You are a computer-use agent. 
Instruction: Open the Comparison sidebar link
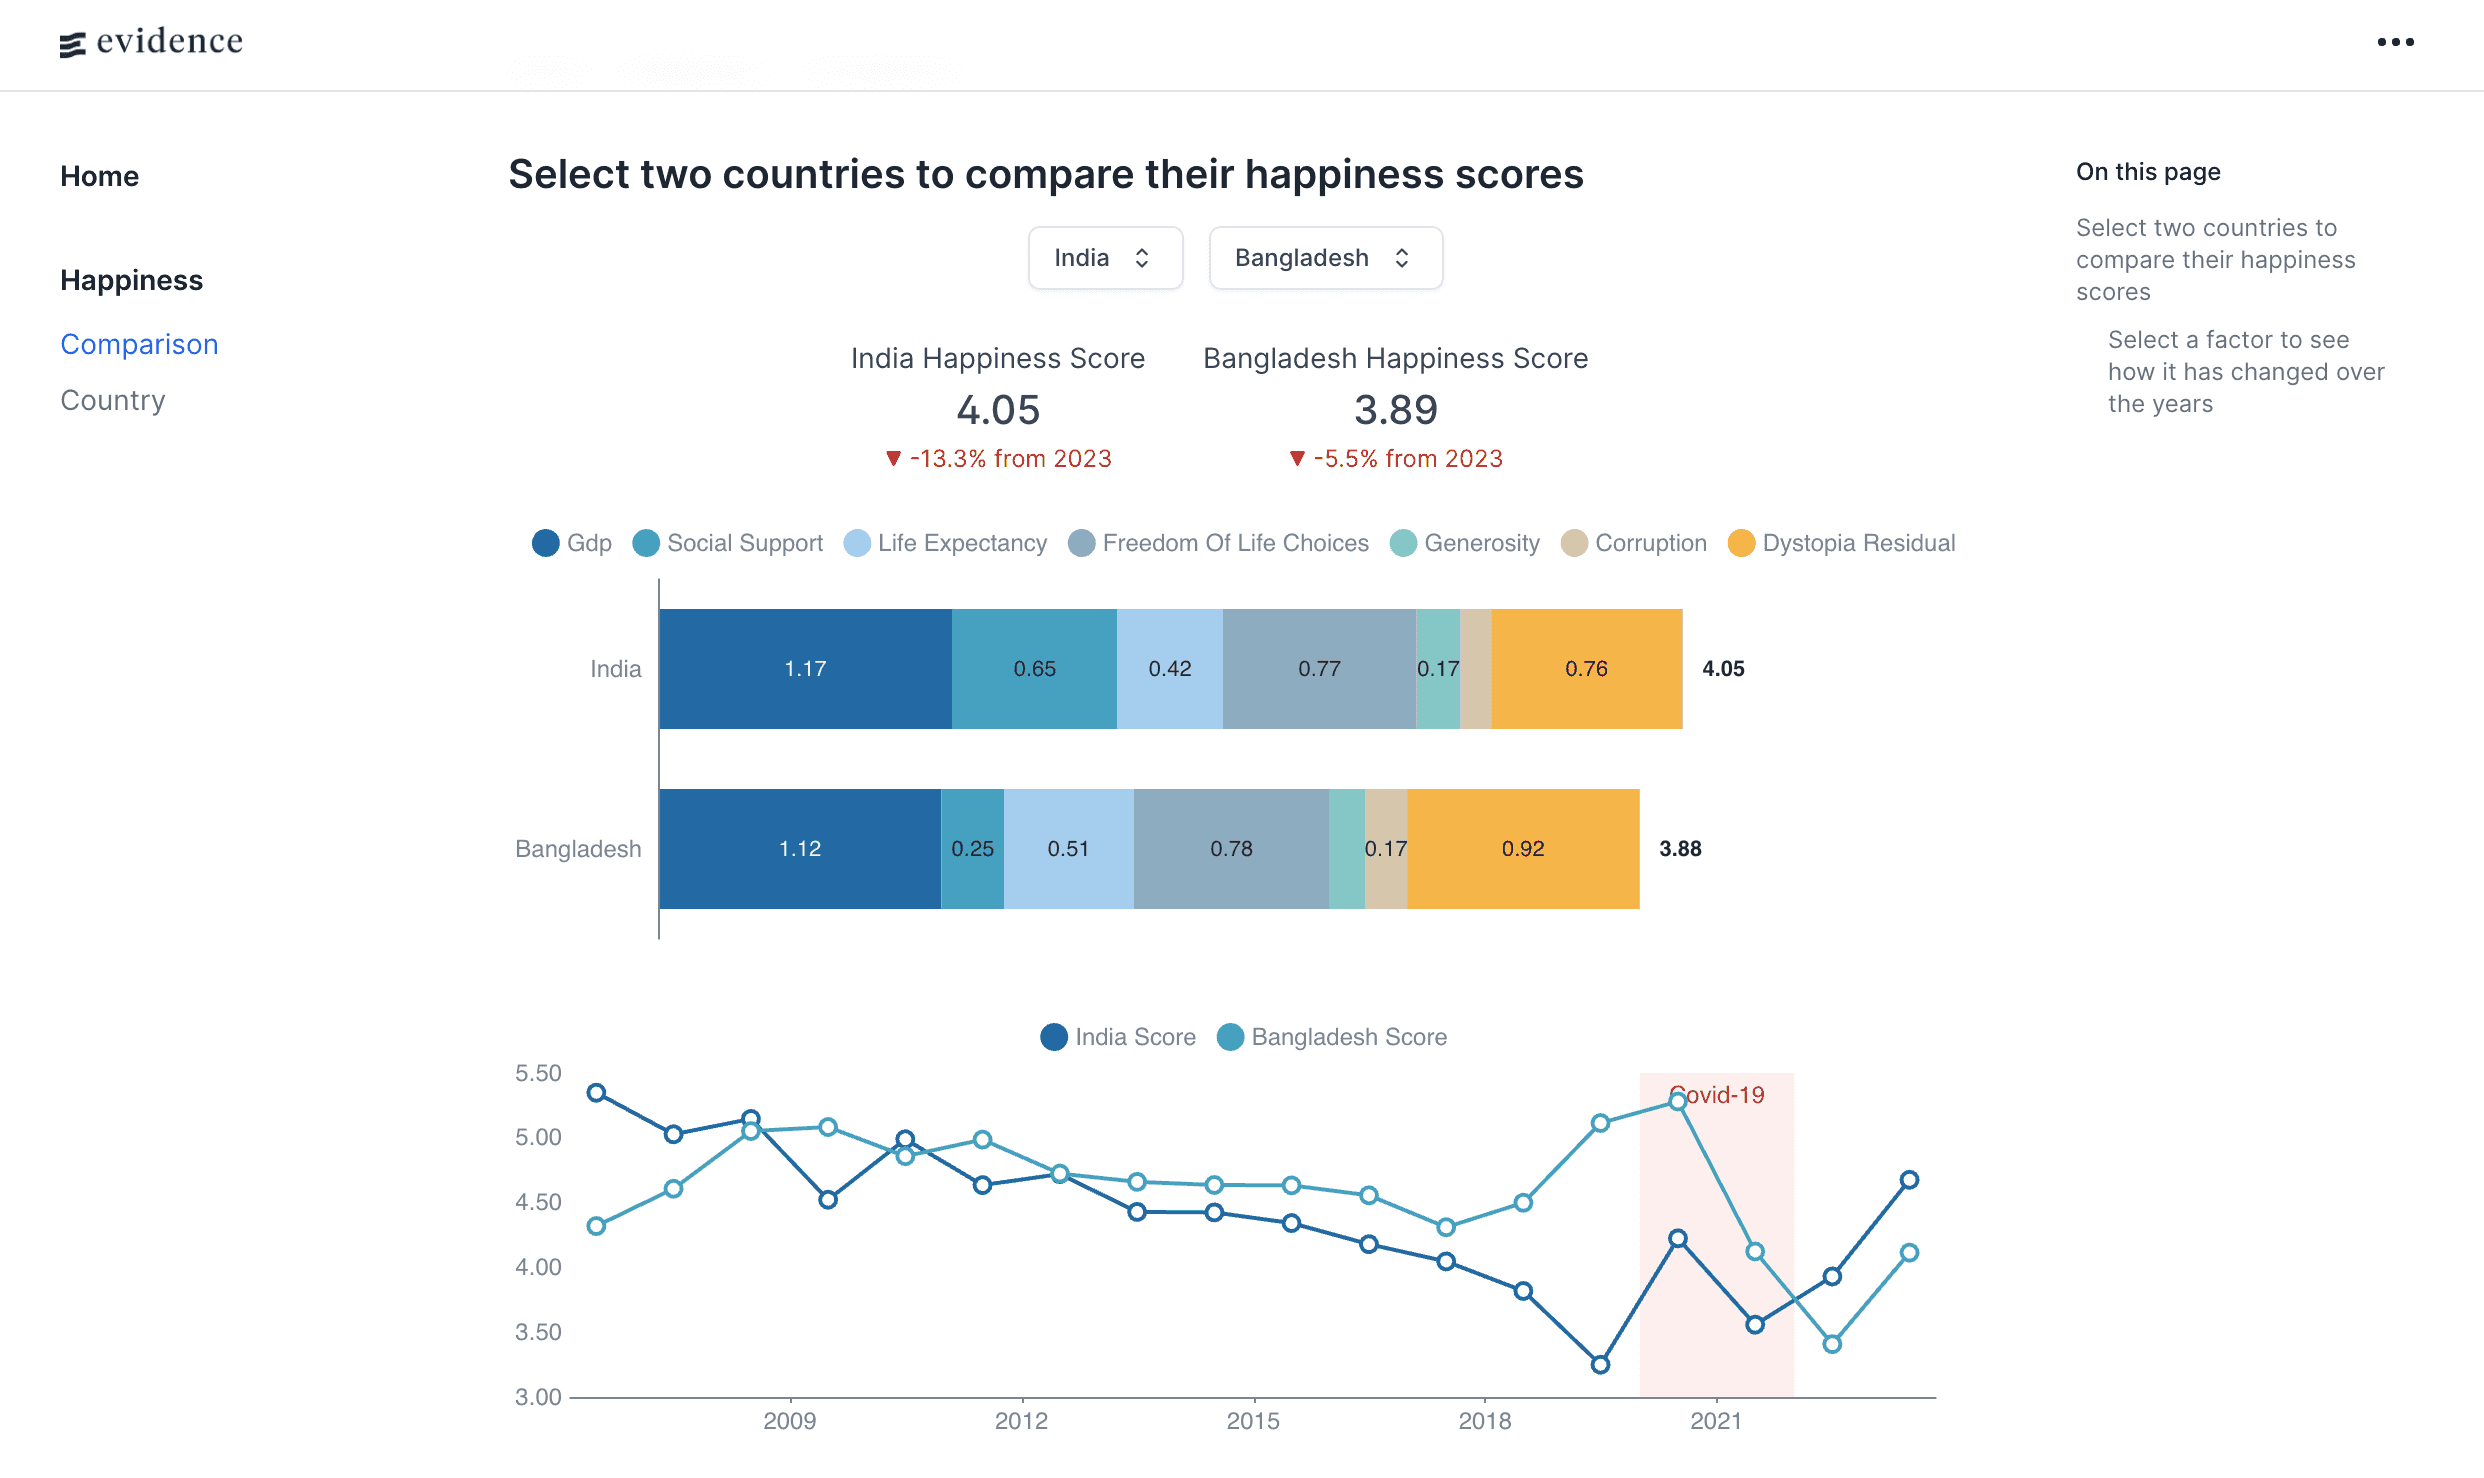139,344
